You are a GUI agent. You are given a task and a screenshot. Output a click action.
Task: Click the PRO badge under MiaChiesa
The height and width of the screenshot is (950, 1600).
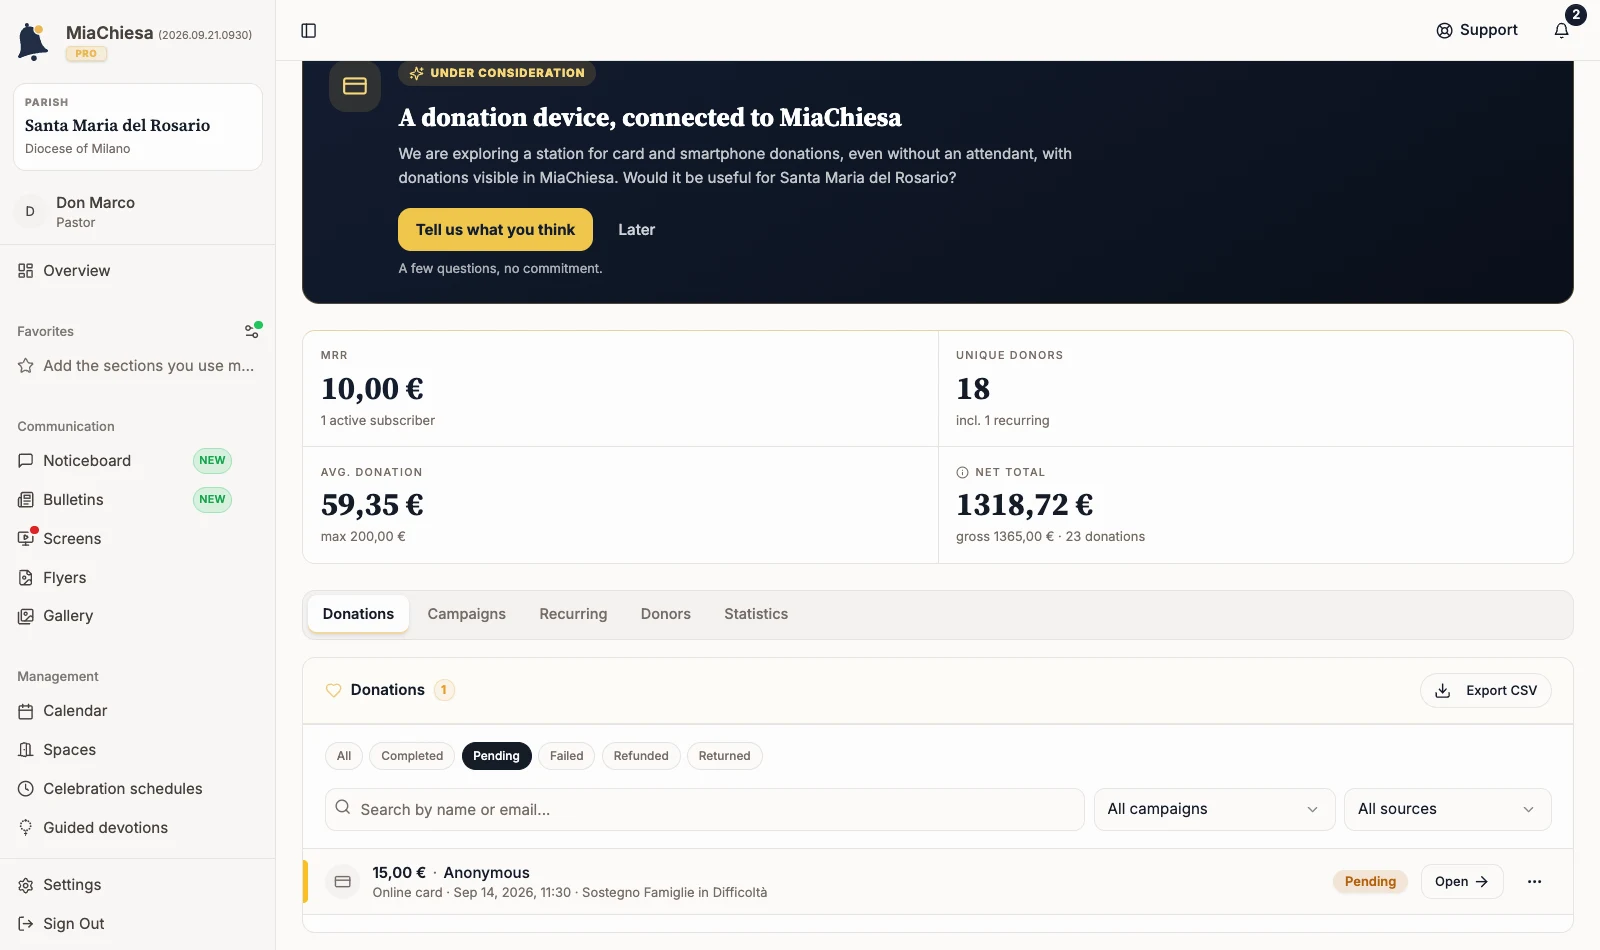click(x=86, y=54)
